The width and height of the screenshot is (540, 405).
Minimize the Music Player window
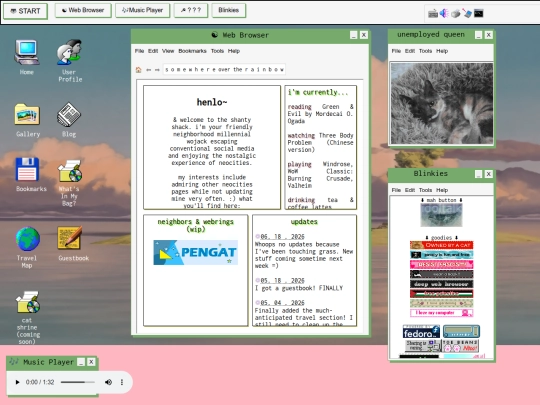[x=81, y=362]
